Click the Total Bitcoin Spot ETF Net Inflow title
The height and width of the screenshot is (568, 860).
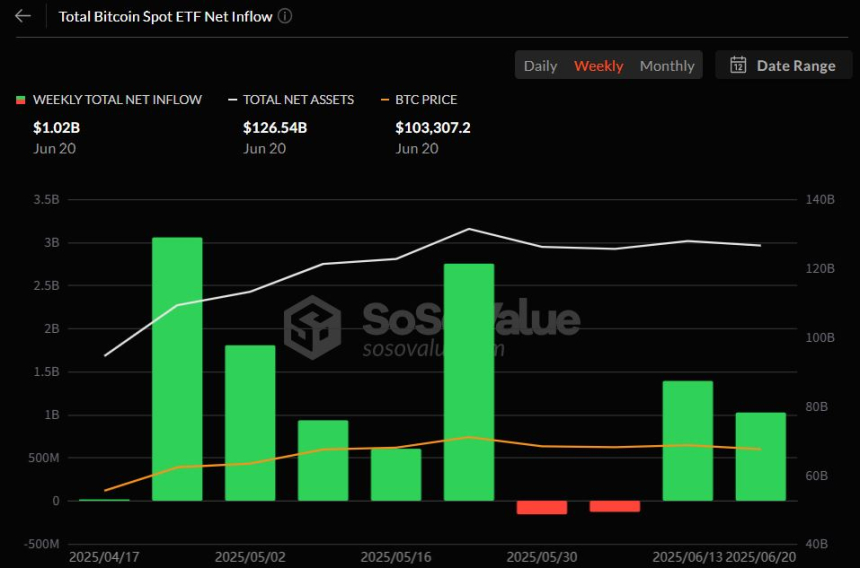(x=165, y=16)
